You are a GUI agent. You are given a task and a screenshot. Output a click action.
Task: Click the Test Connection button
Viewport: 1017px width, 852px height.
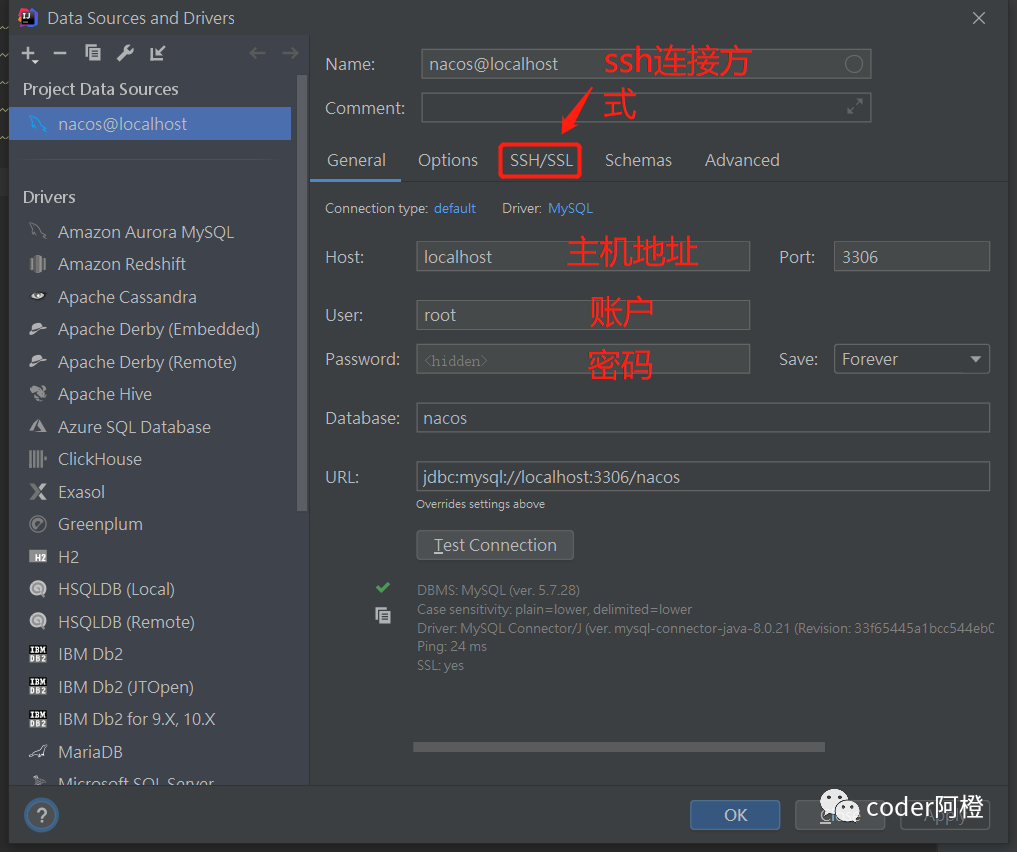[x=495, y=545]
